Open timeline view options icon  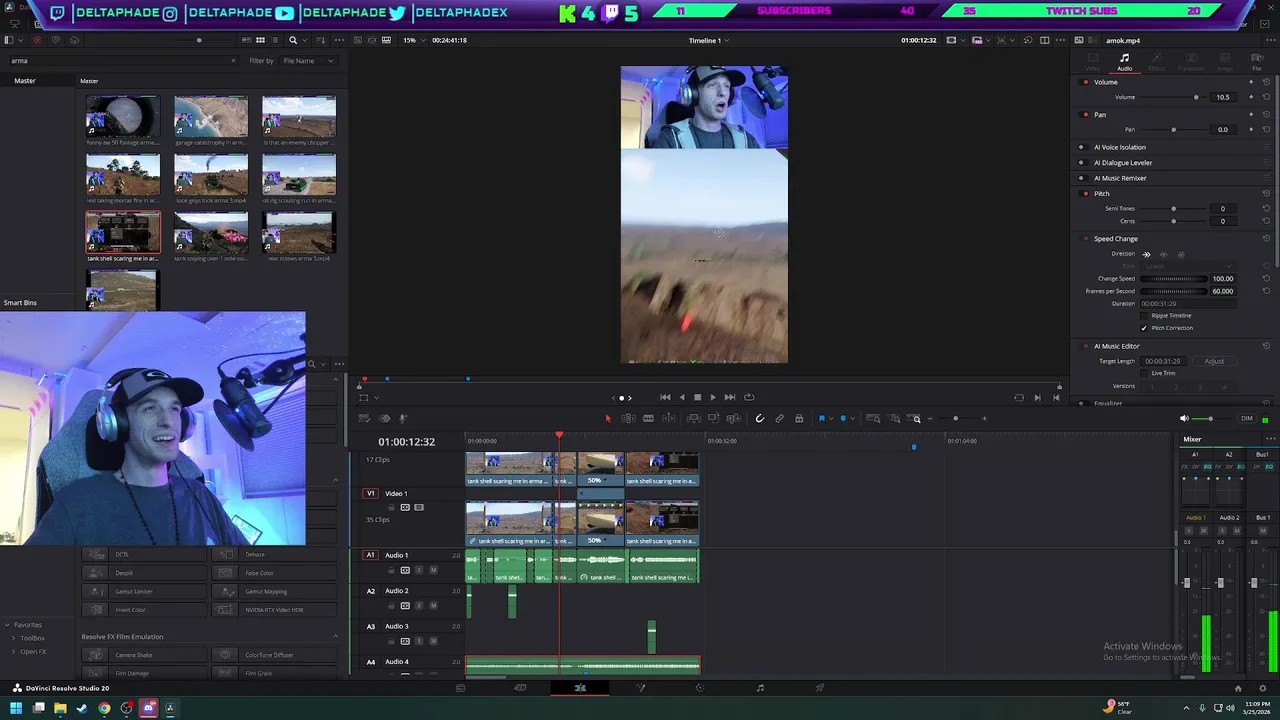click(x=363, y=418)
